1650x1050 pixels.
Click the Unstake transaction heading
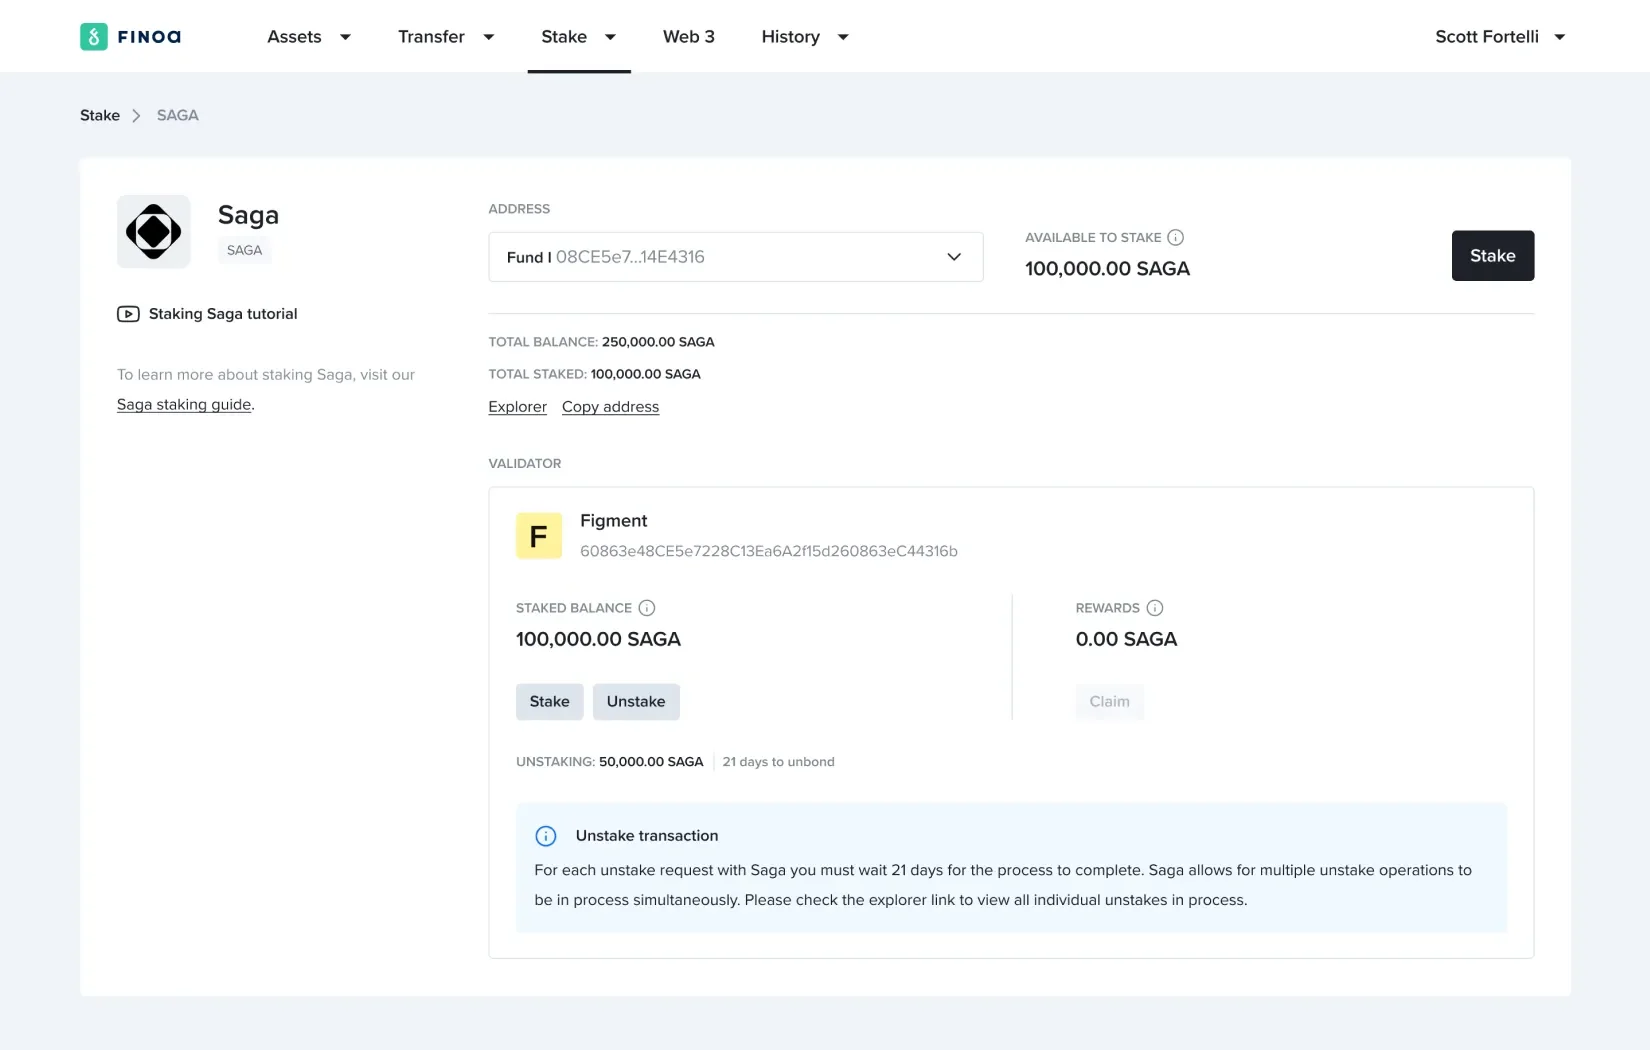click(647, 836)
